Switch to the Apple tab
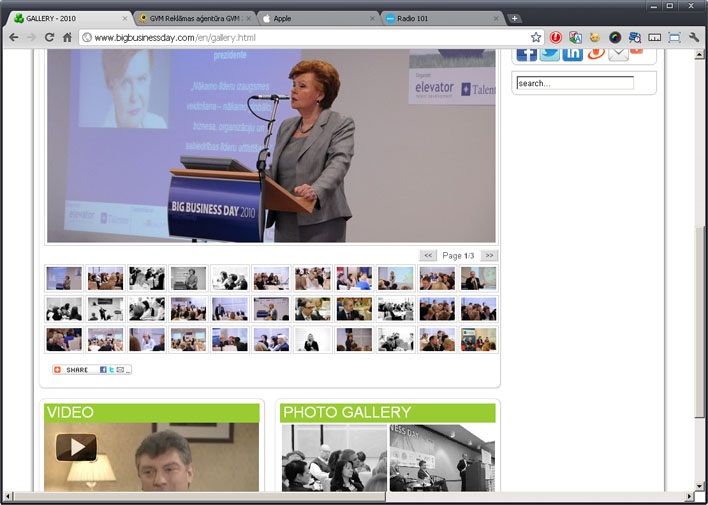This screenshot has width=708, height=505. 318,19
